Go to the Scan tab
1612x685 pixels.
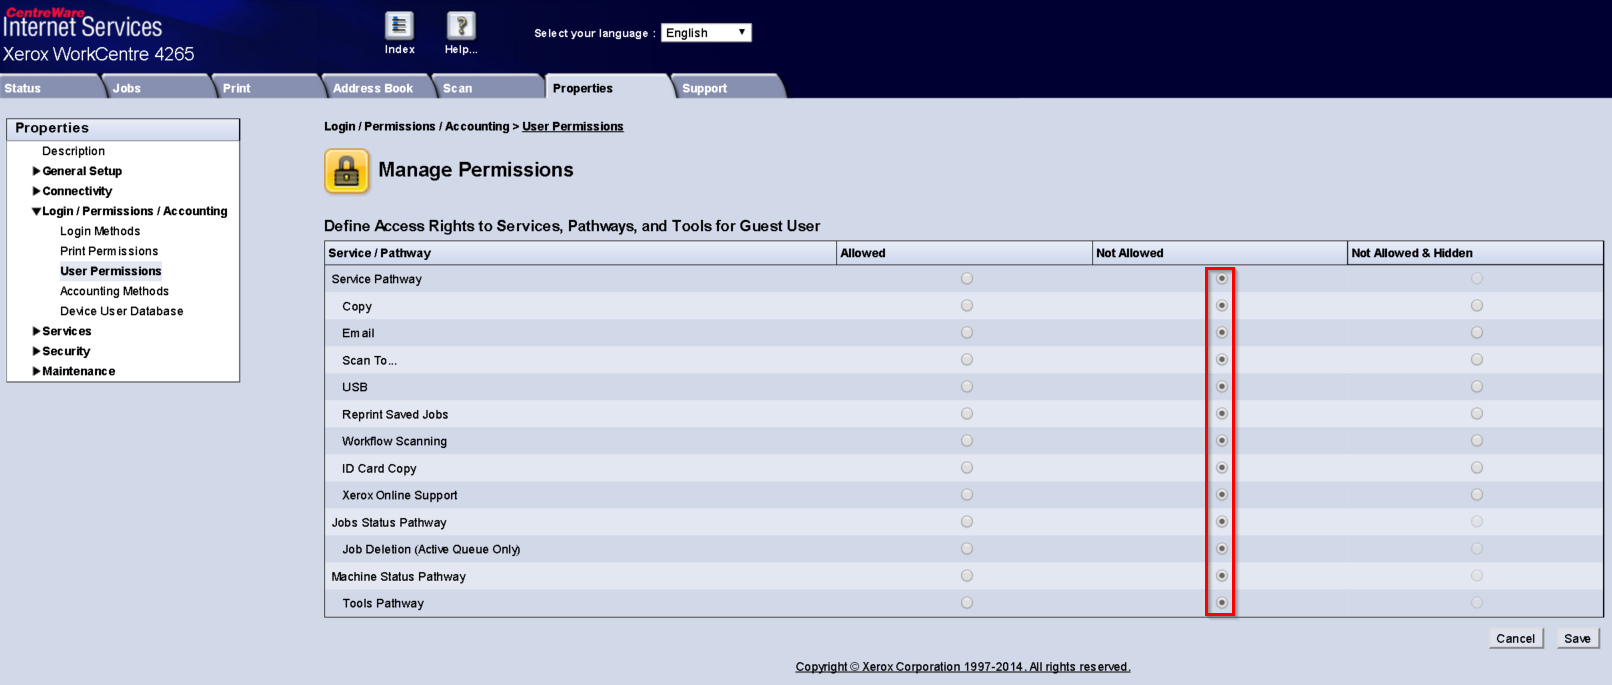point(488,88)
